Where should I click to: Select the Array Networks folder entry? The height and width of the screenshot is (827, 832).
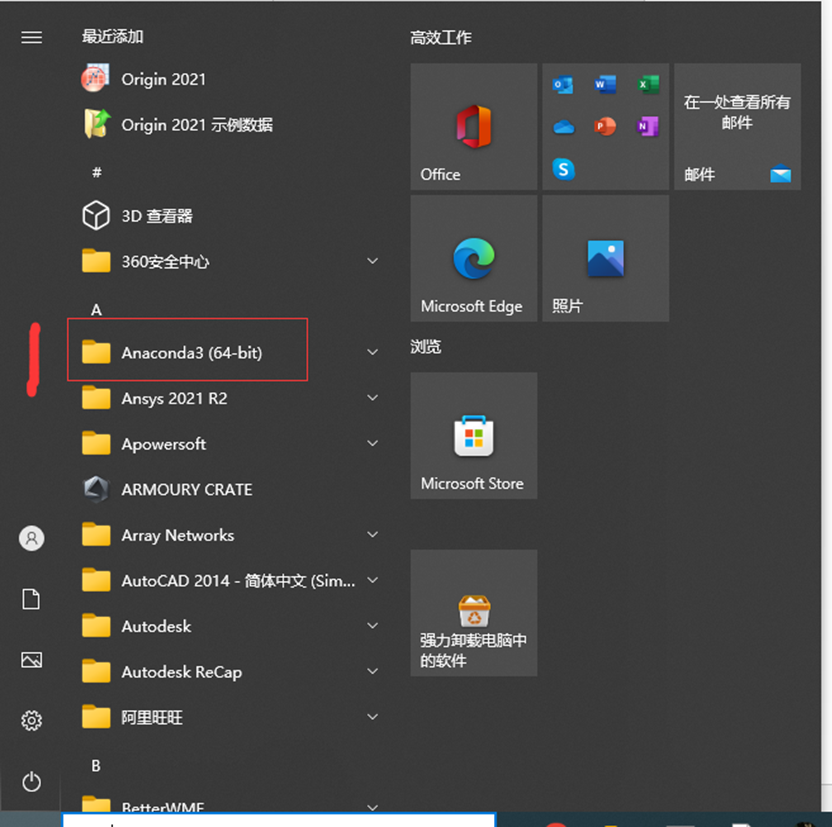point(230,535)
